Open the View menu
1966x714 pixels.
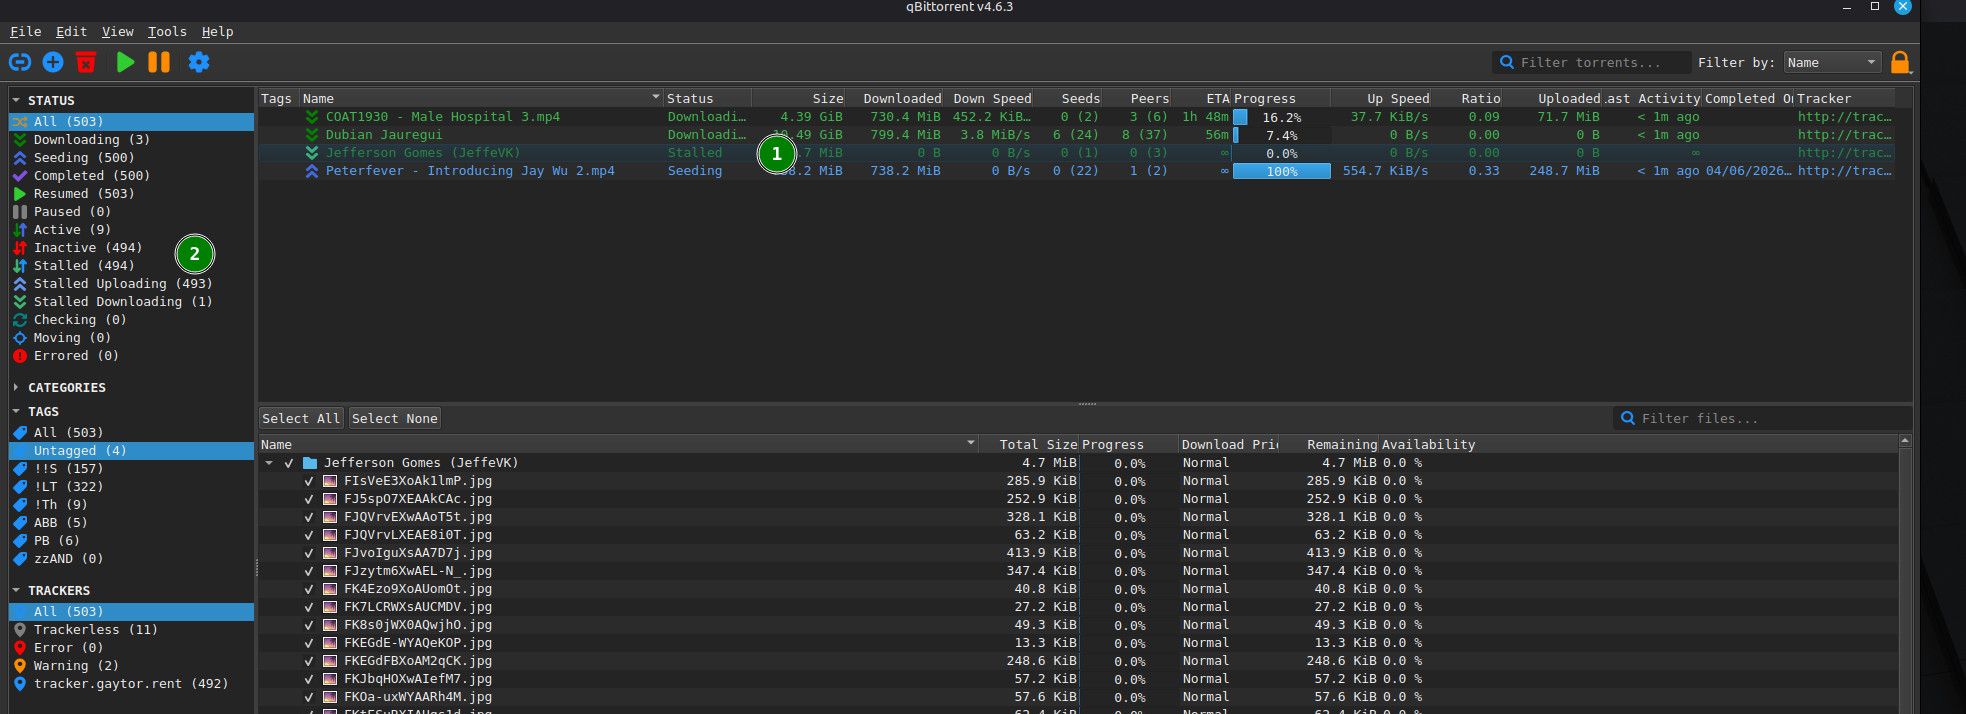pos(117,32)
